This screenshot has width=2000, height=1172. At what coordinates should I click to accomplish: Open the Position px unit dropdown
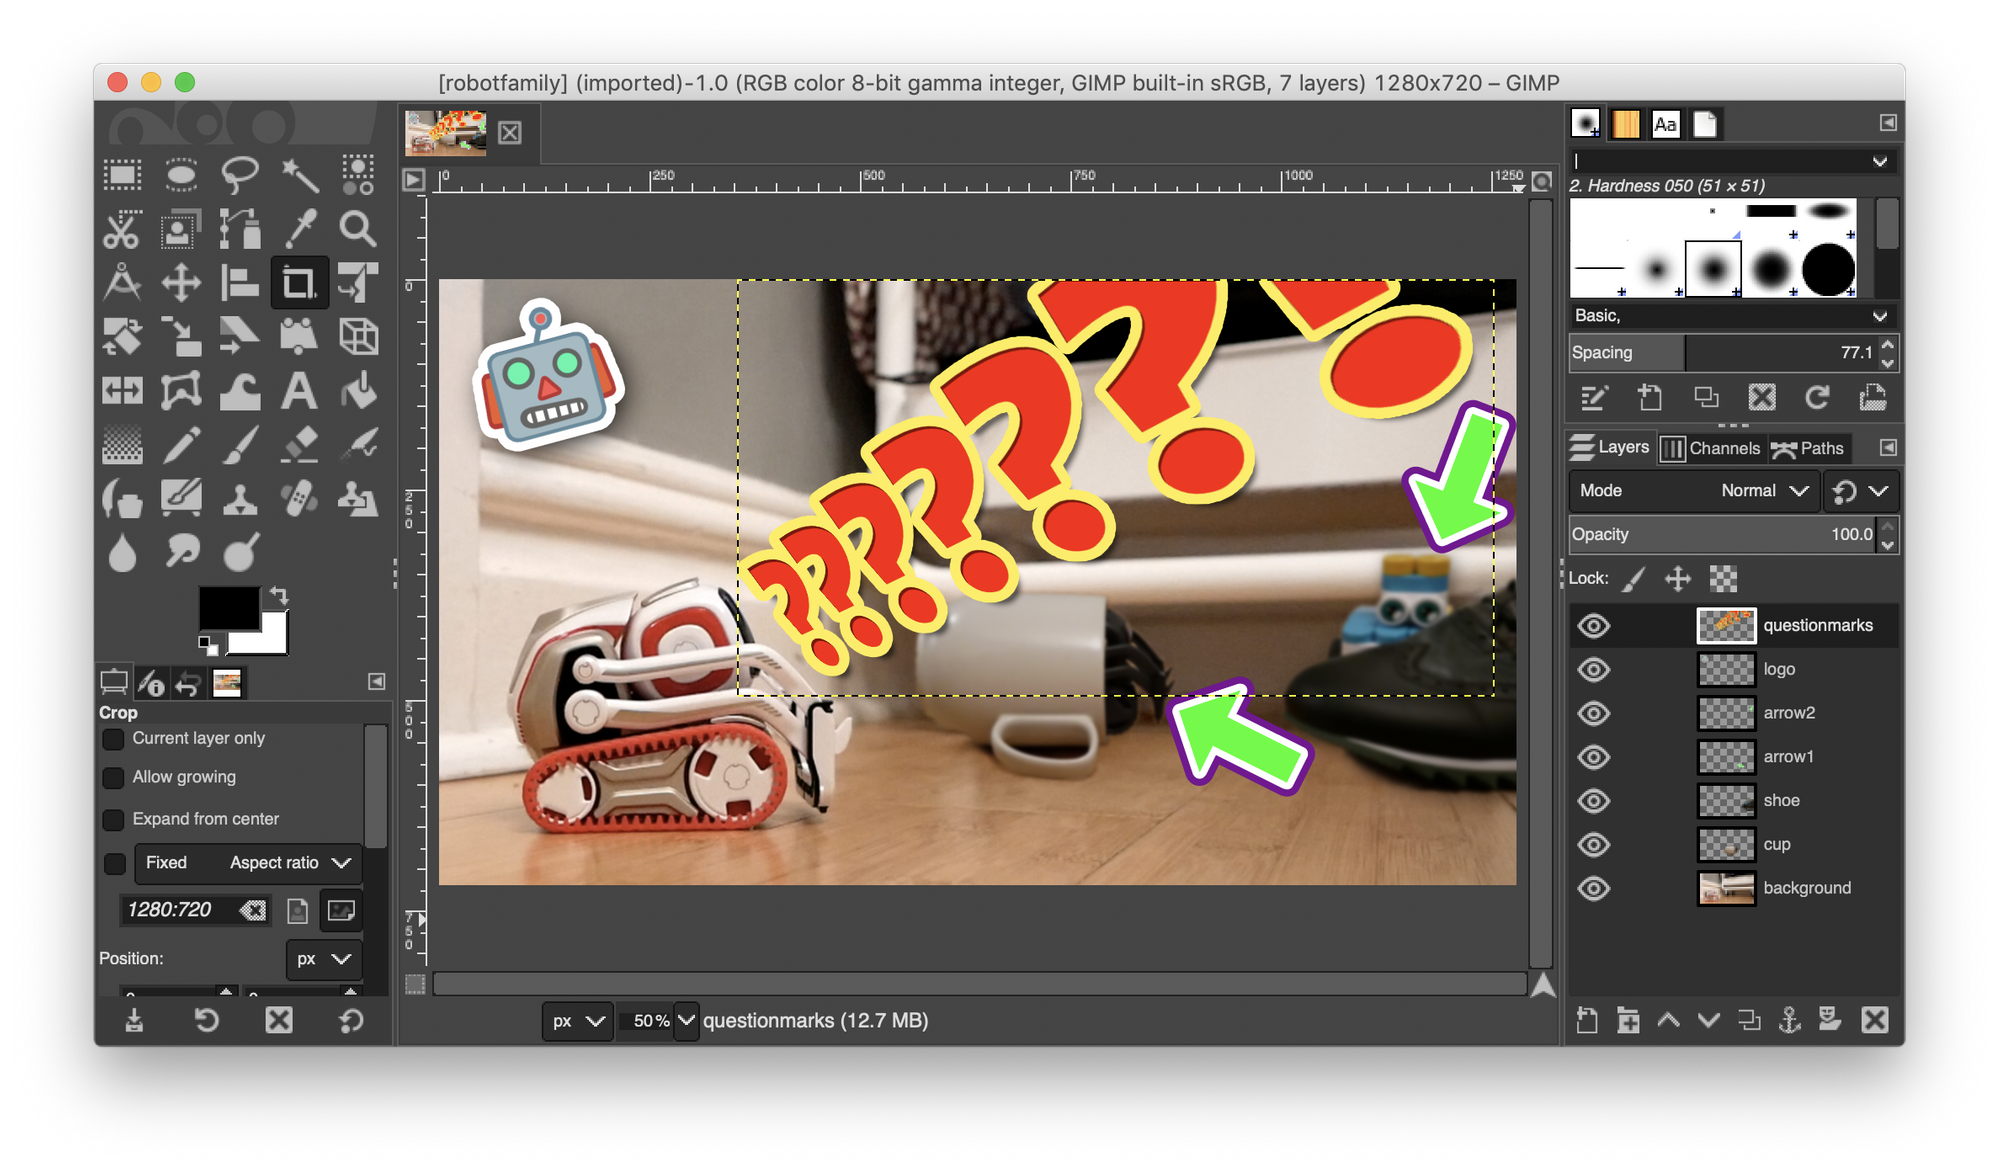(x=323, y=959)
